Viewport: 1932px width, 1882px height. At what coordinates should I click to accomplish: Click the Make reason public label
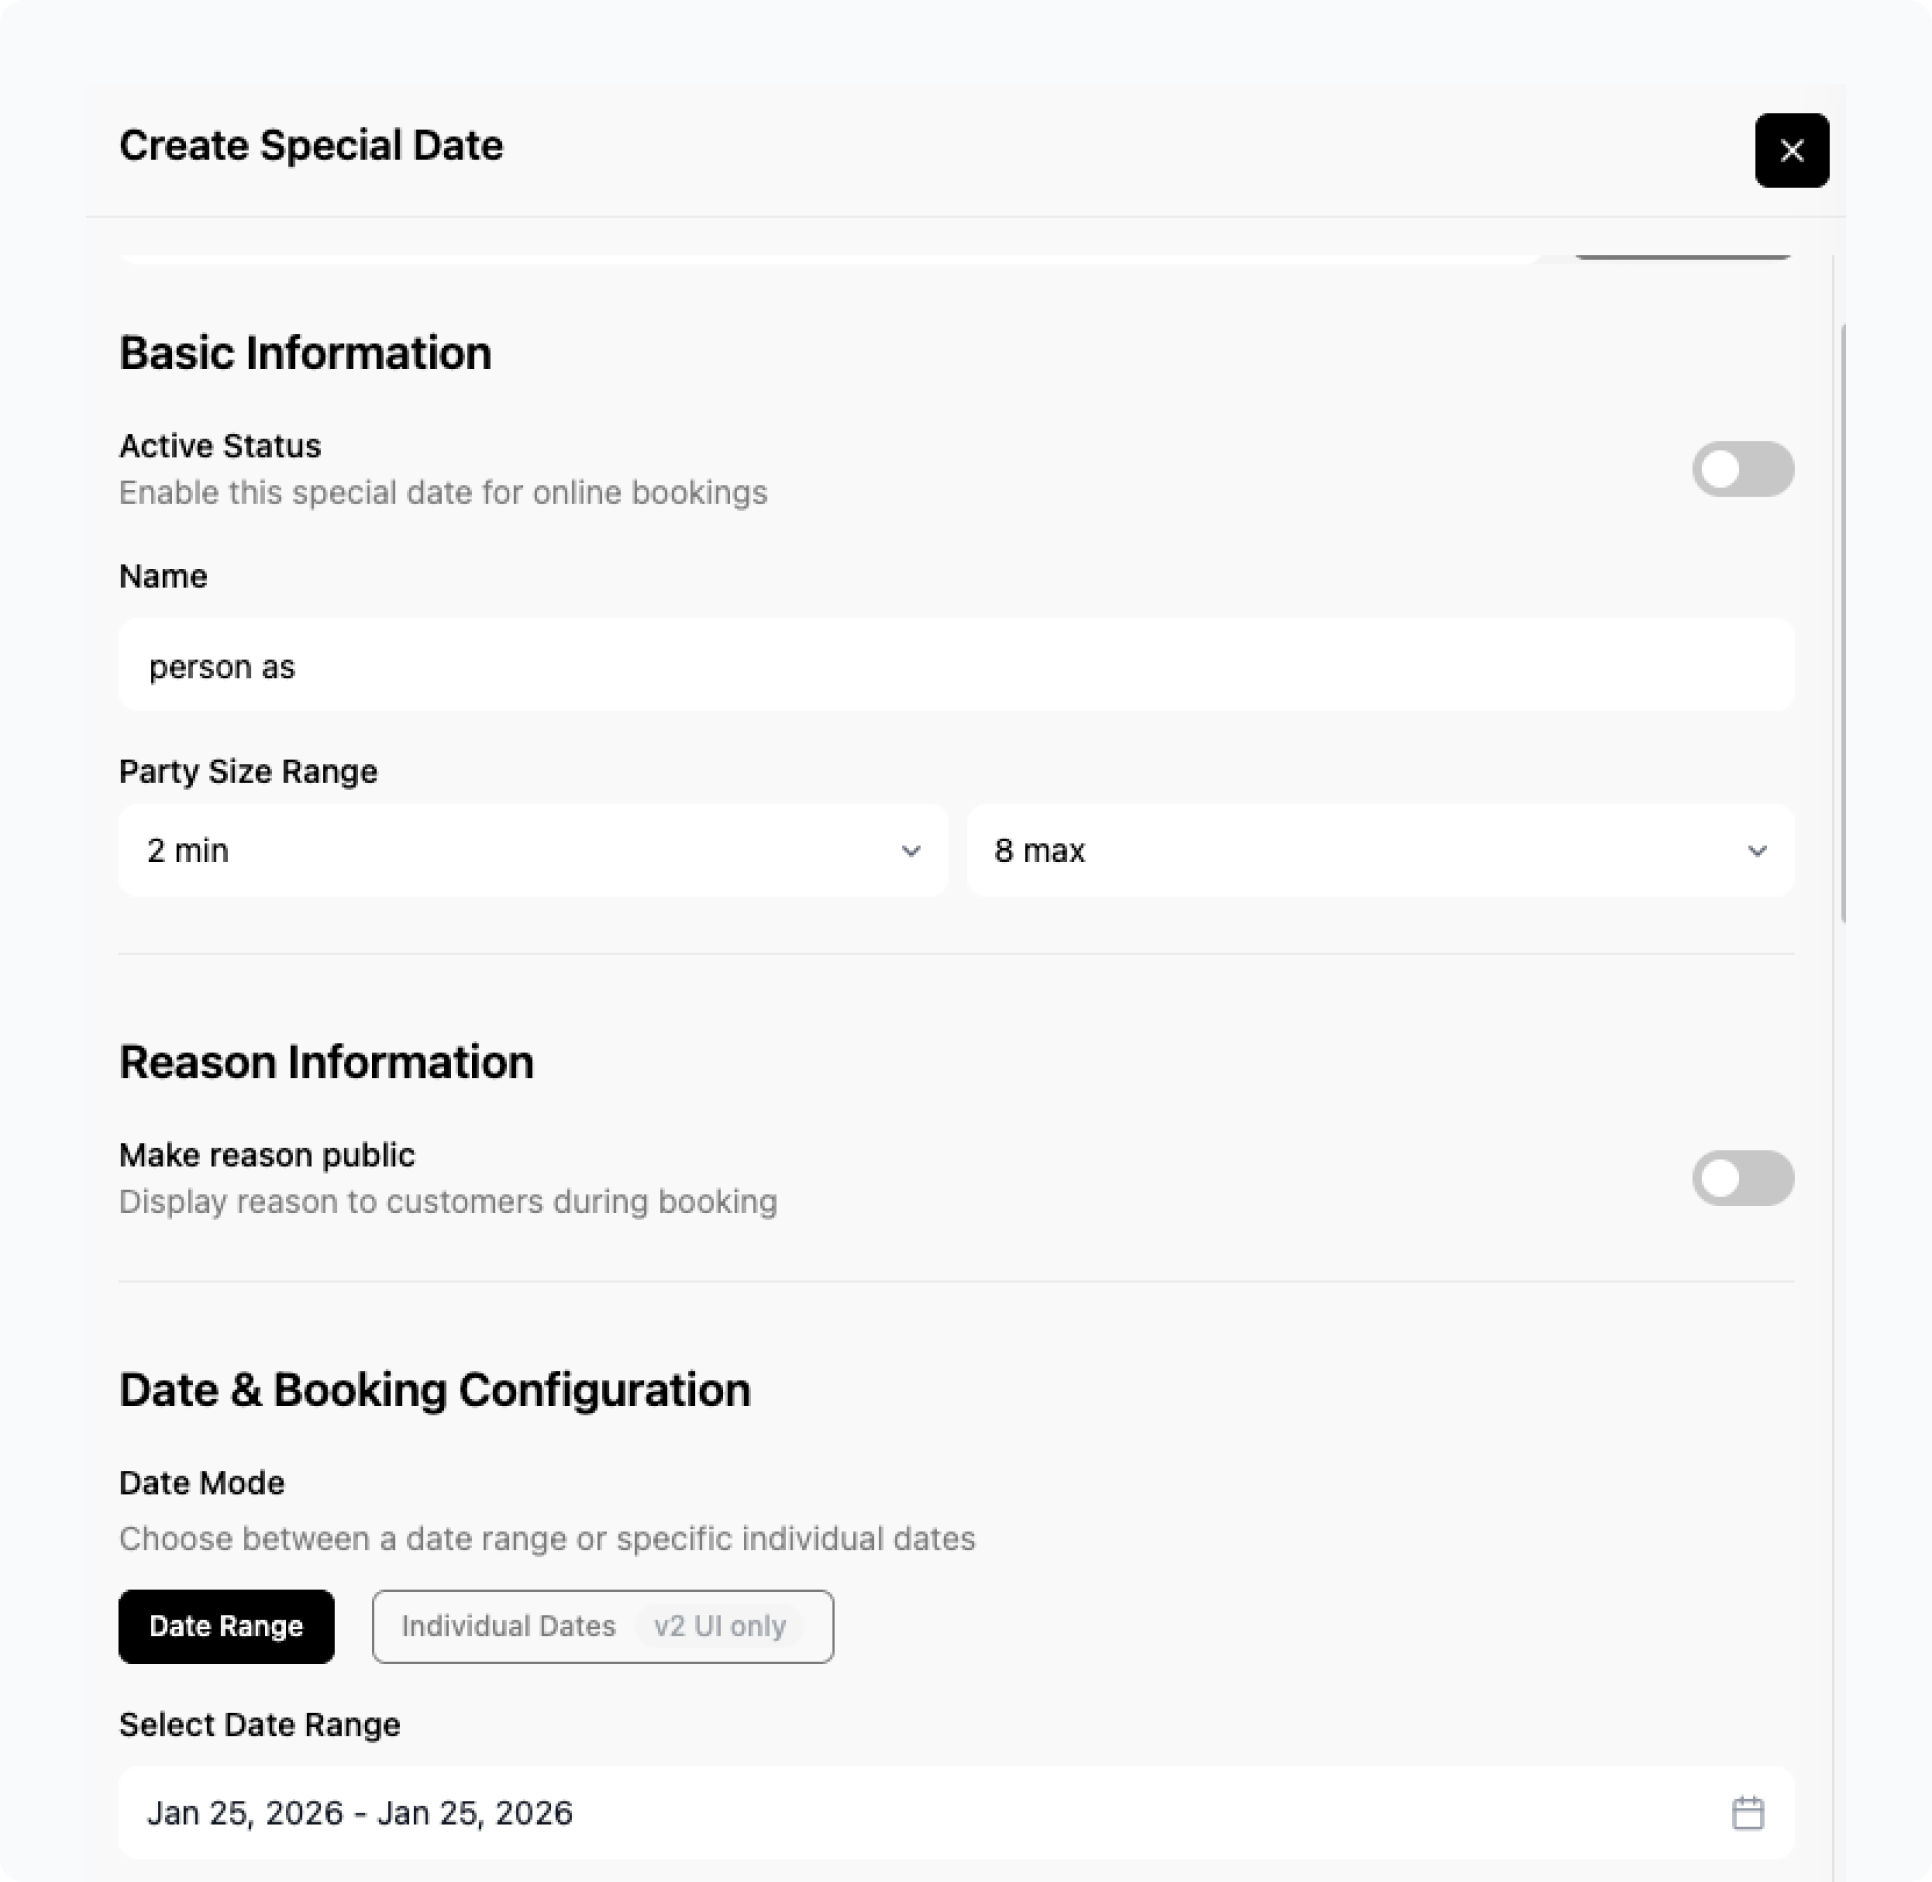(267, 1155)
